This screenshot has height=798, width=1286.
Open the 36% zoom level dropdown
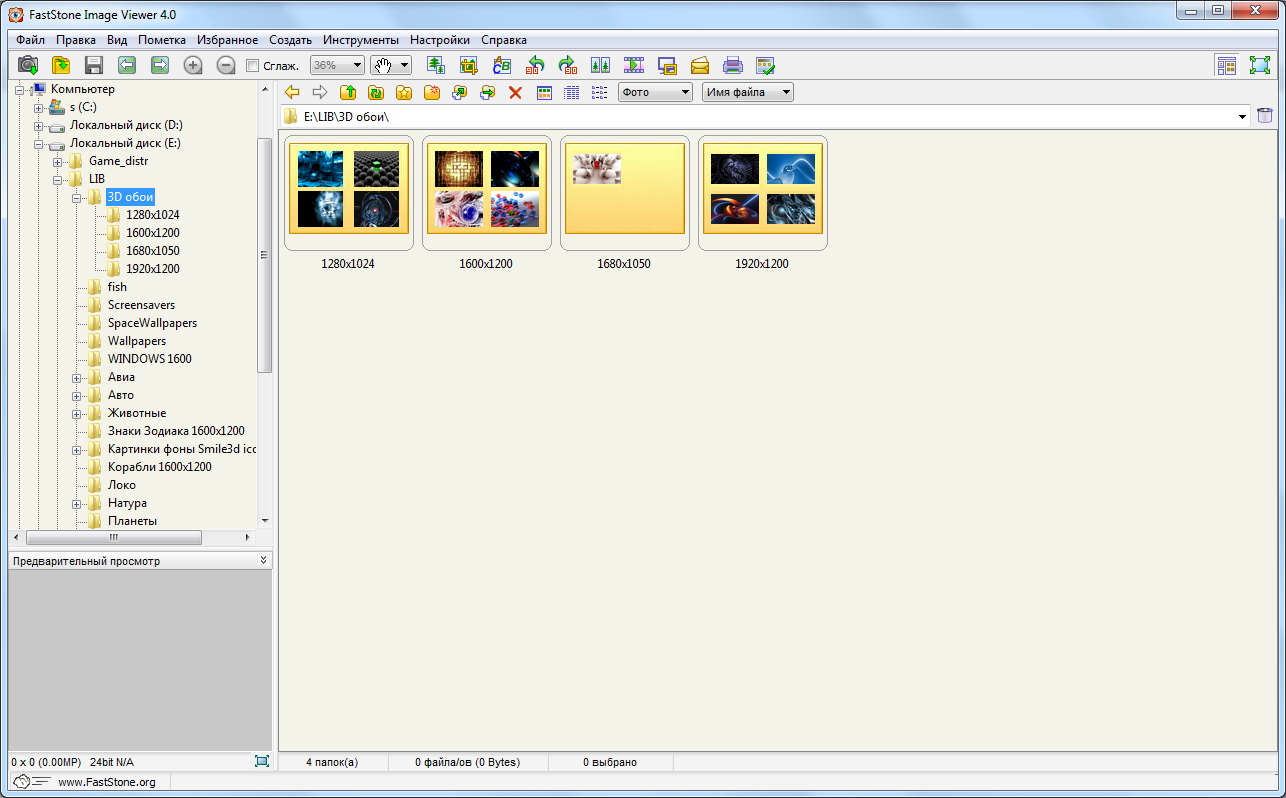pos(337,65)
